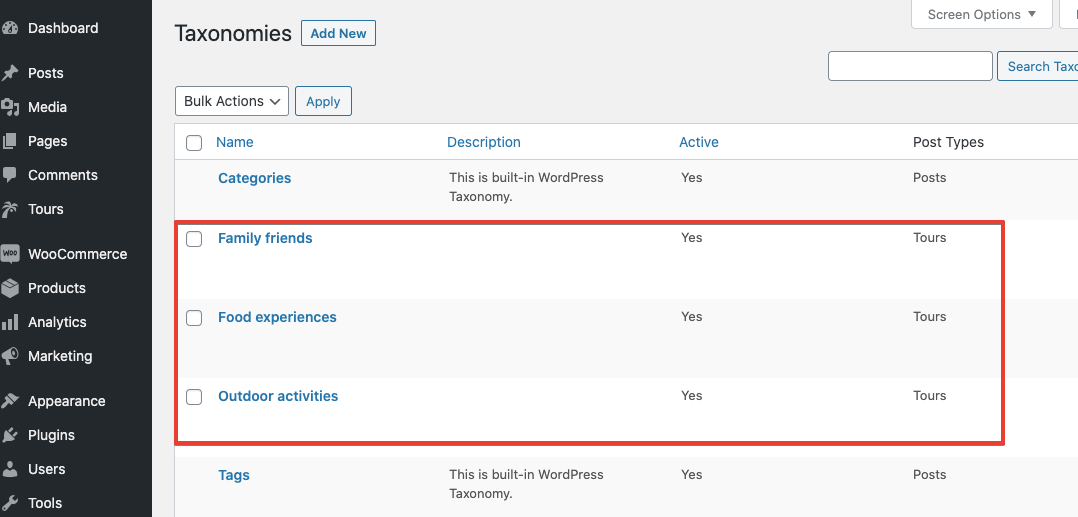This screenshot has height=517, width=1078.
Task: Click the Posts pushpin icon
Action: (10, 73)
